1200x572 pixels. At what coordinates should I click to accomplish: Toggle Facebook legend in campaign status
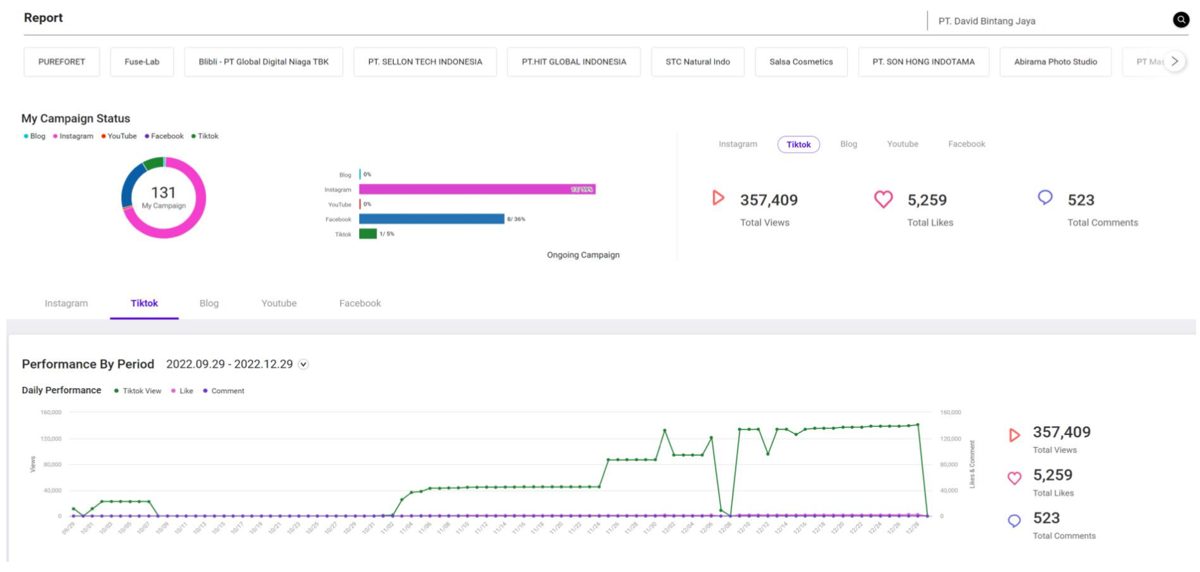coord(164,136)
